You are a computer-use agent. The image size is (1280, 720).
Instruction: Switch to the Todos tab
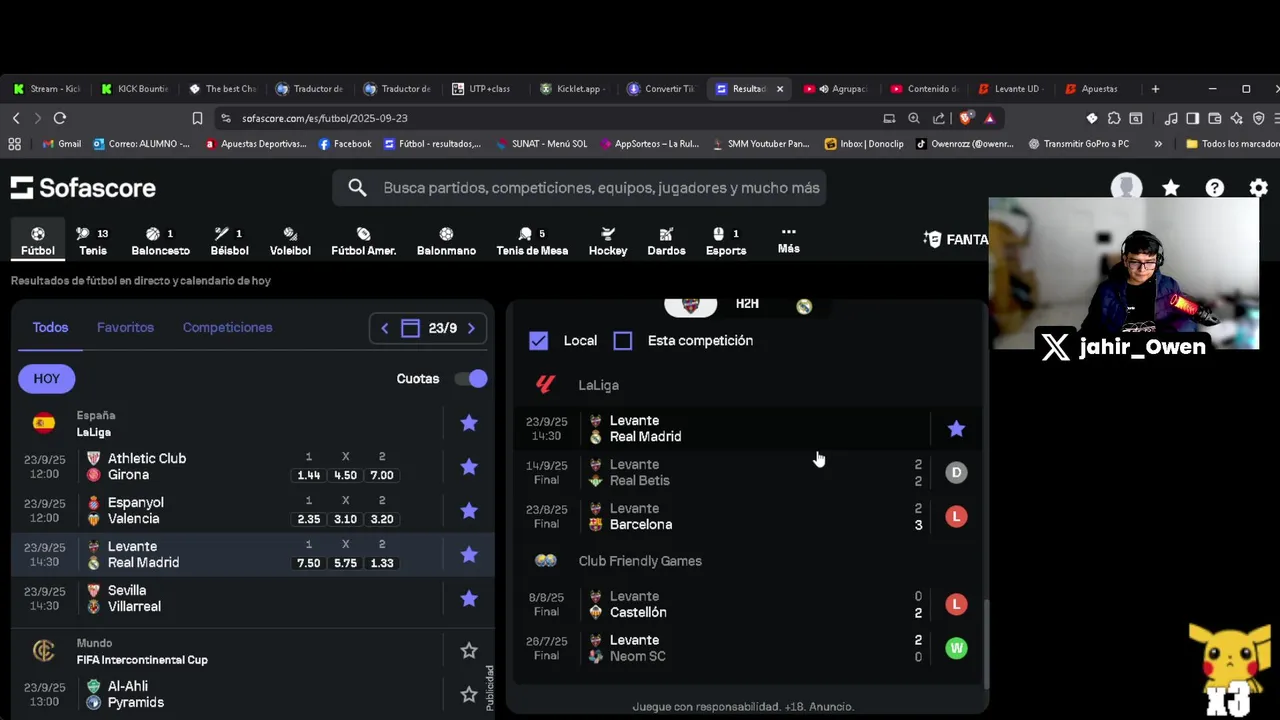click(50, 327)
